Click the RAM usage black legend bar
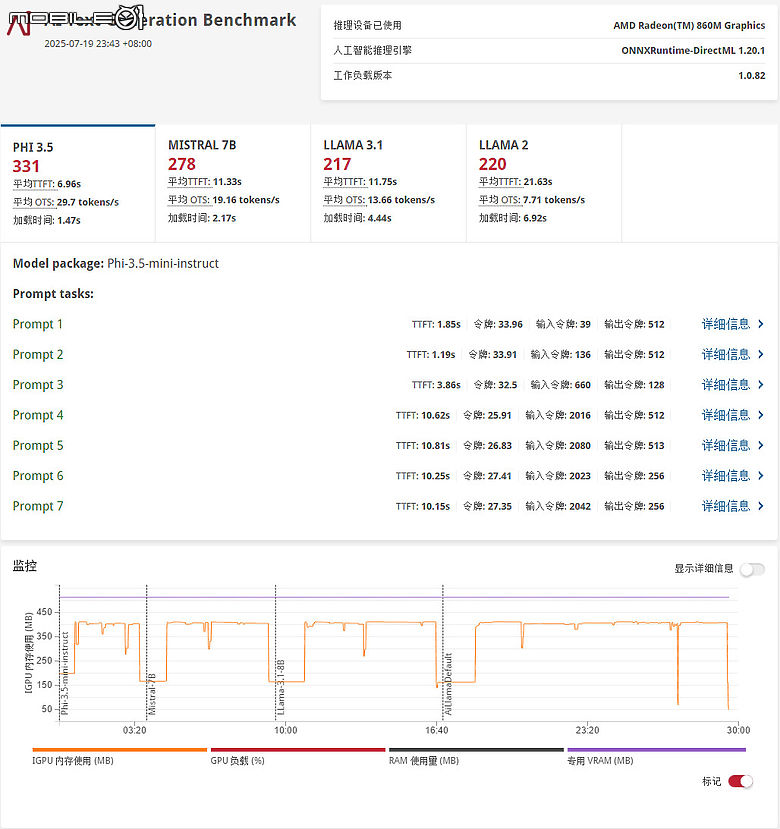 pos(476,750)
